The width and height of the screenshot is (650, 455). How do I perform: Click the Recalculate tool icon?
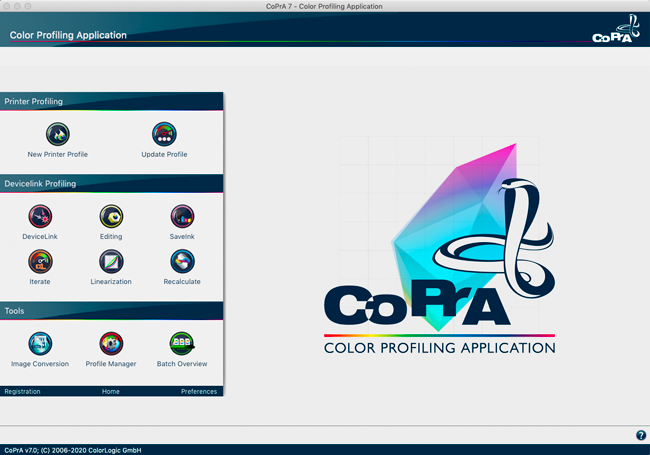[182, 261]
